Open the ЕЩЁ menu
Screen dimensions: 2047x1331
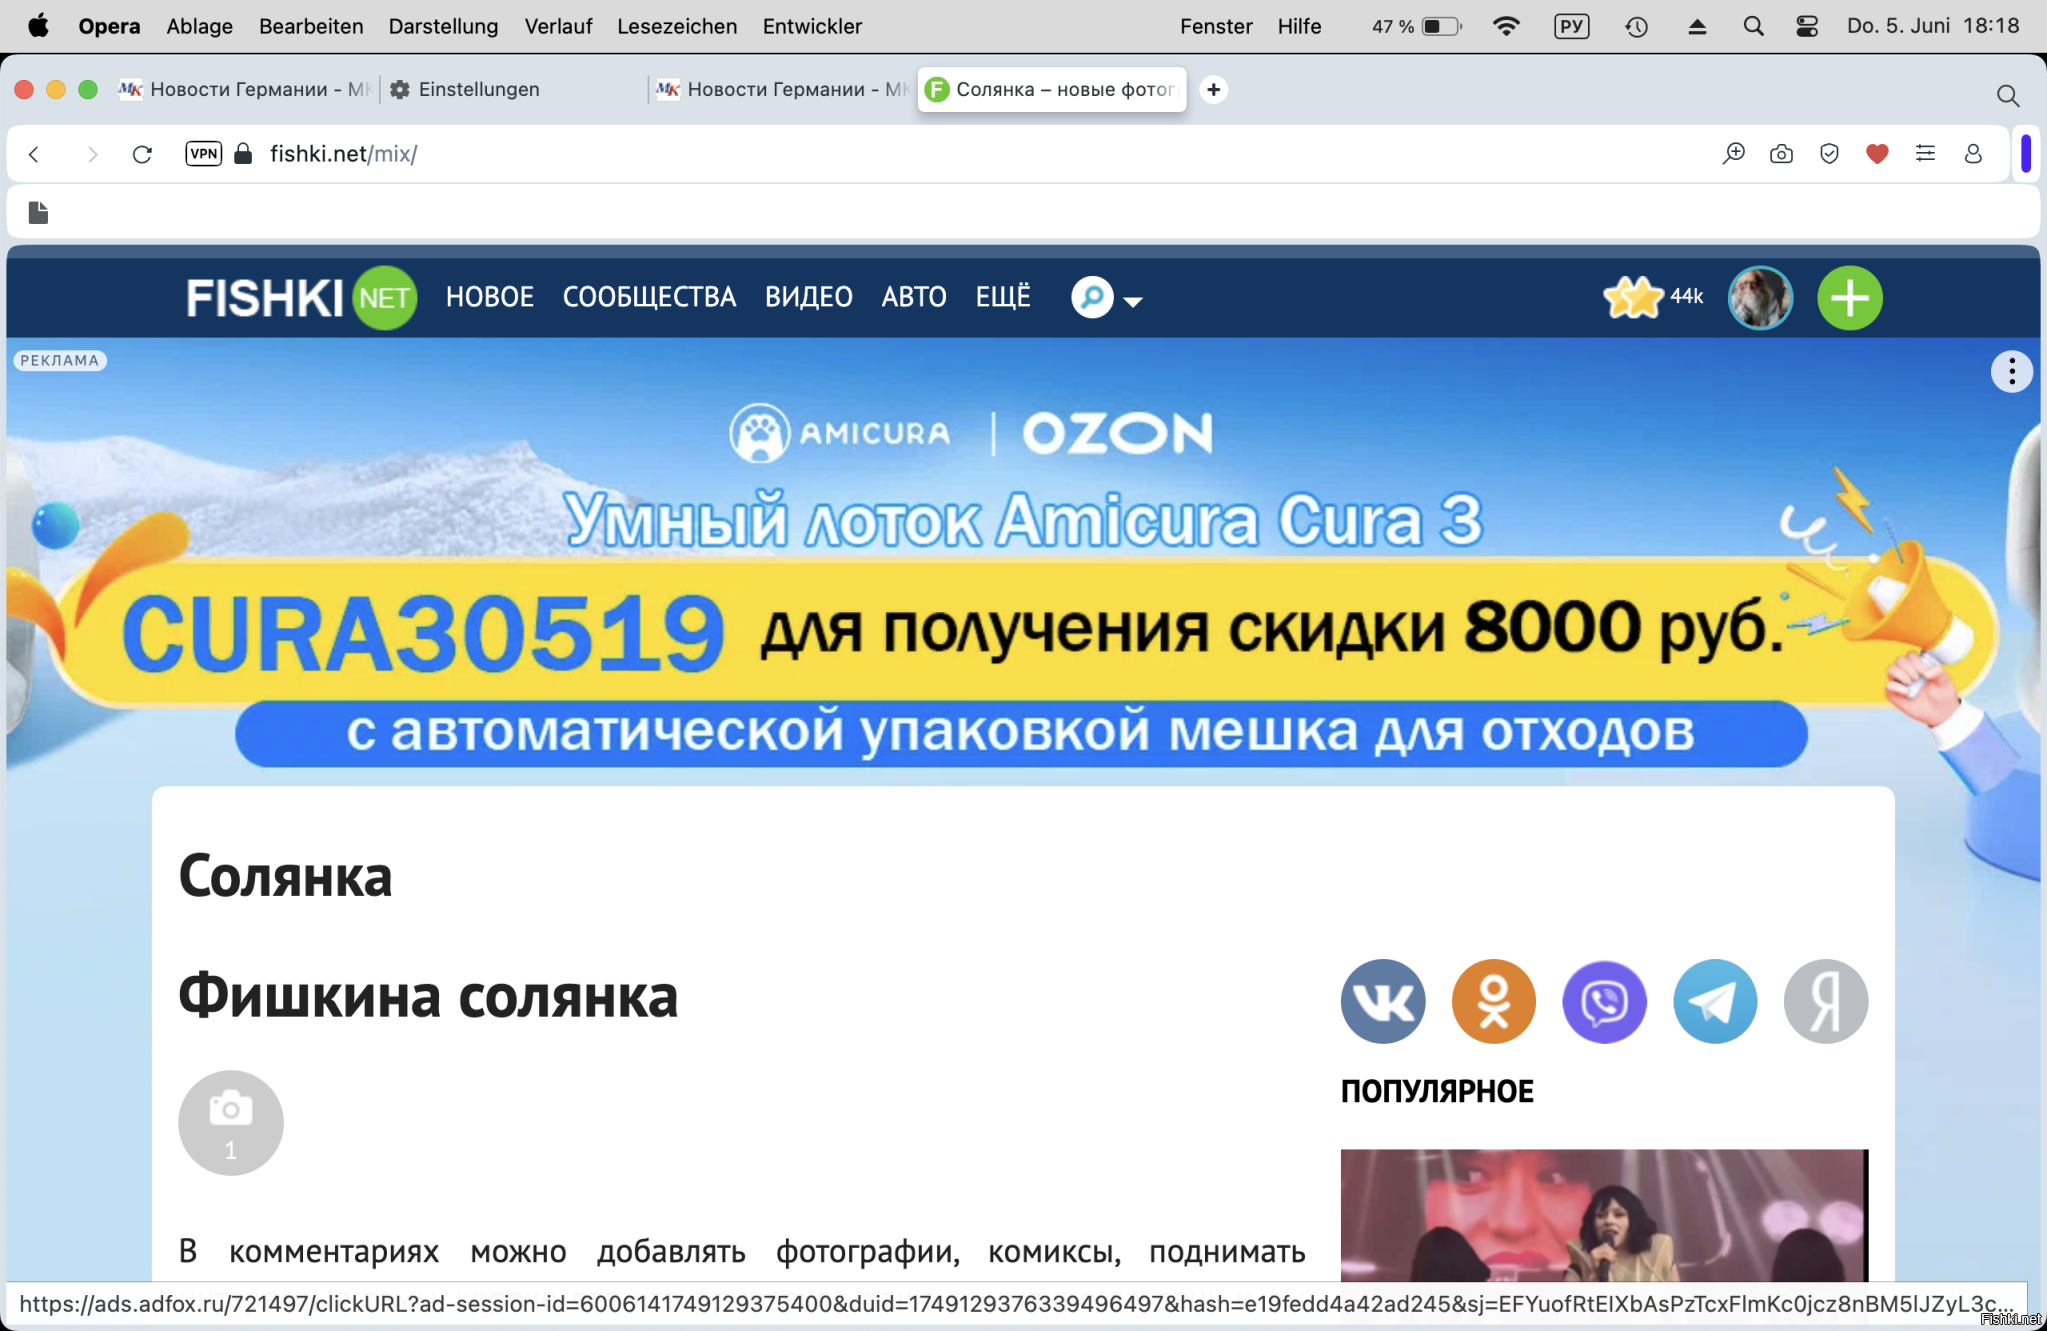[1003, 297]
